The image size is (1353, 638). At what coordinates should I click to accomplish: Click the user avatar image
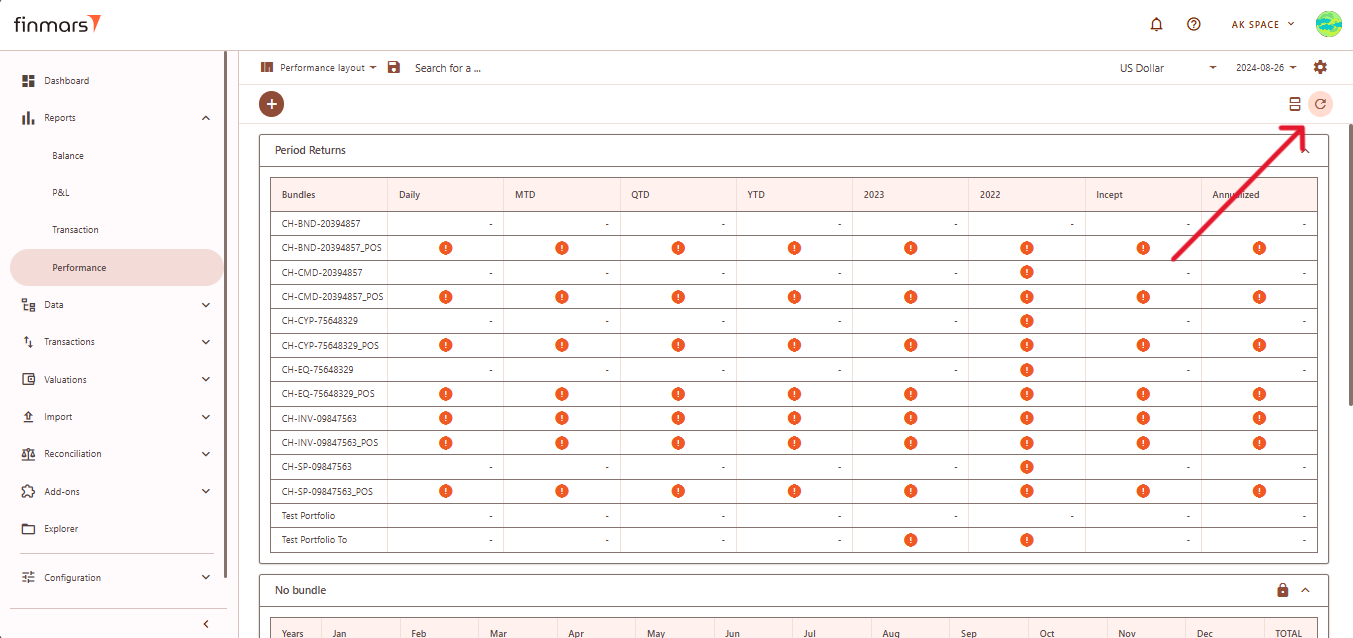[x=1328, y=24]
